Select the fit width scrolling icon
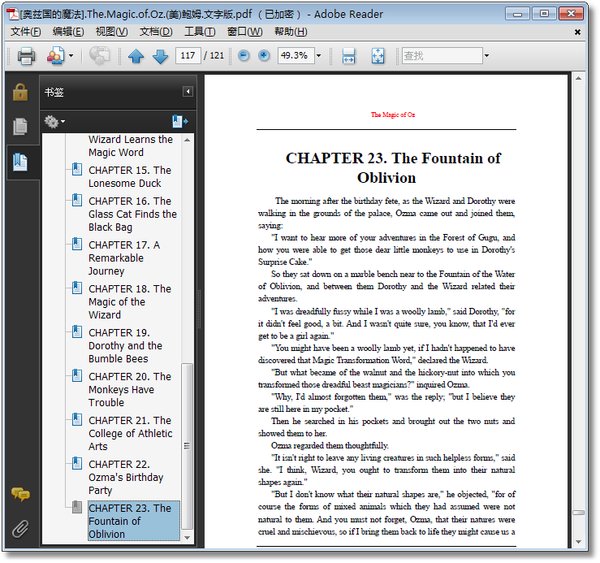Viewport: 600px width, 563px height. coord(349,56)
